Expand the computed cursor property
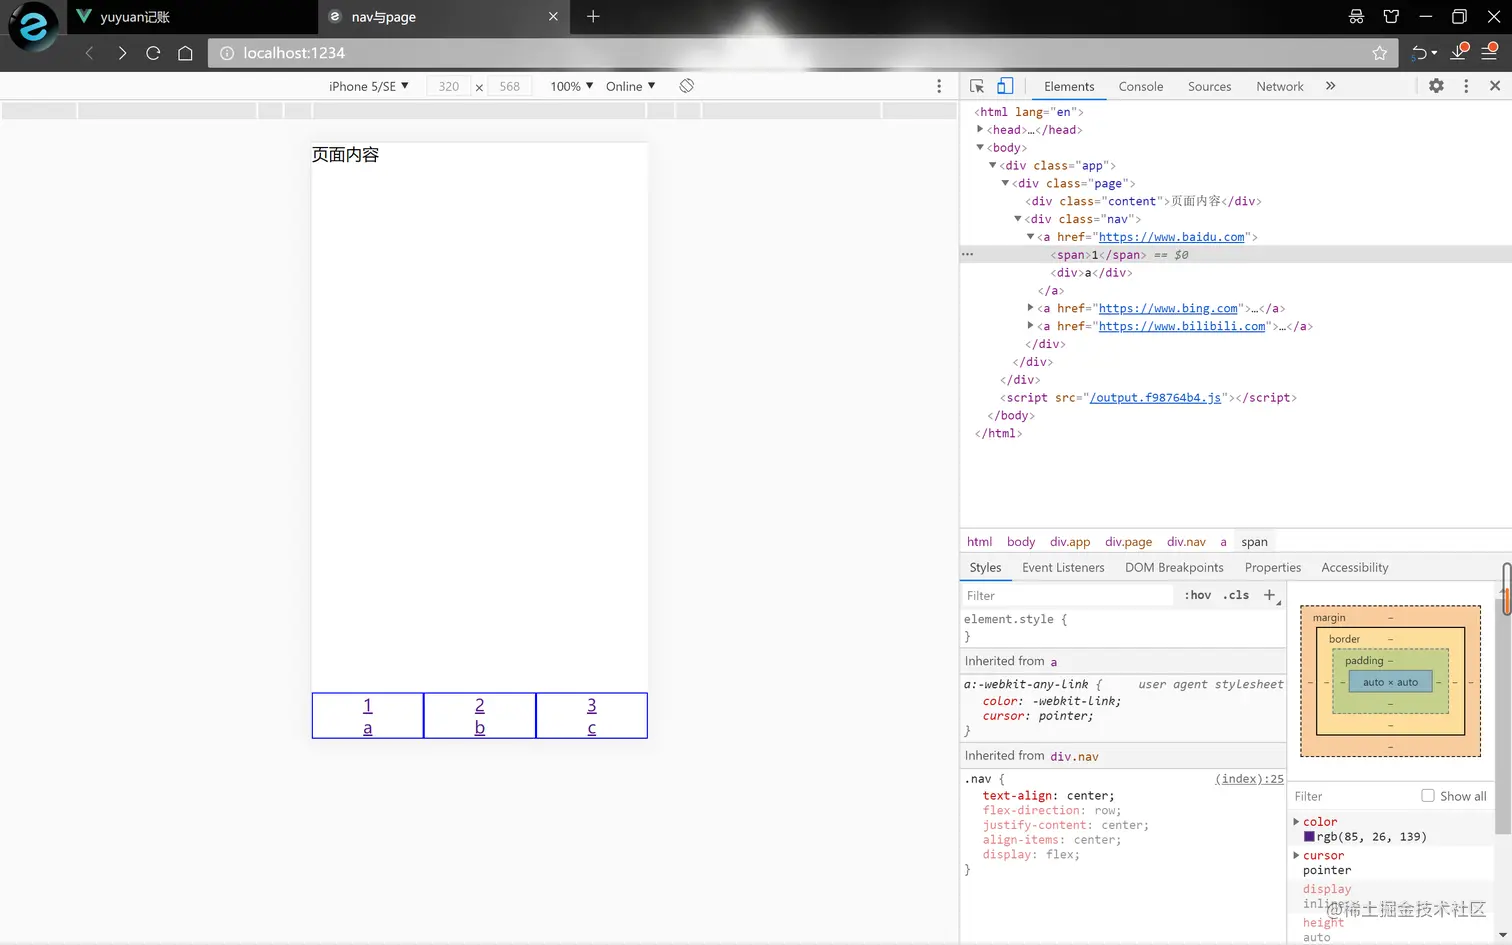 [x=1296, y=855]
